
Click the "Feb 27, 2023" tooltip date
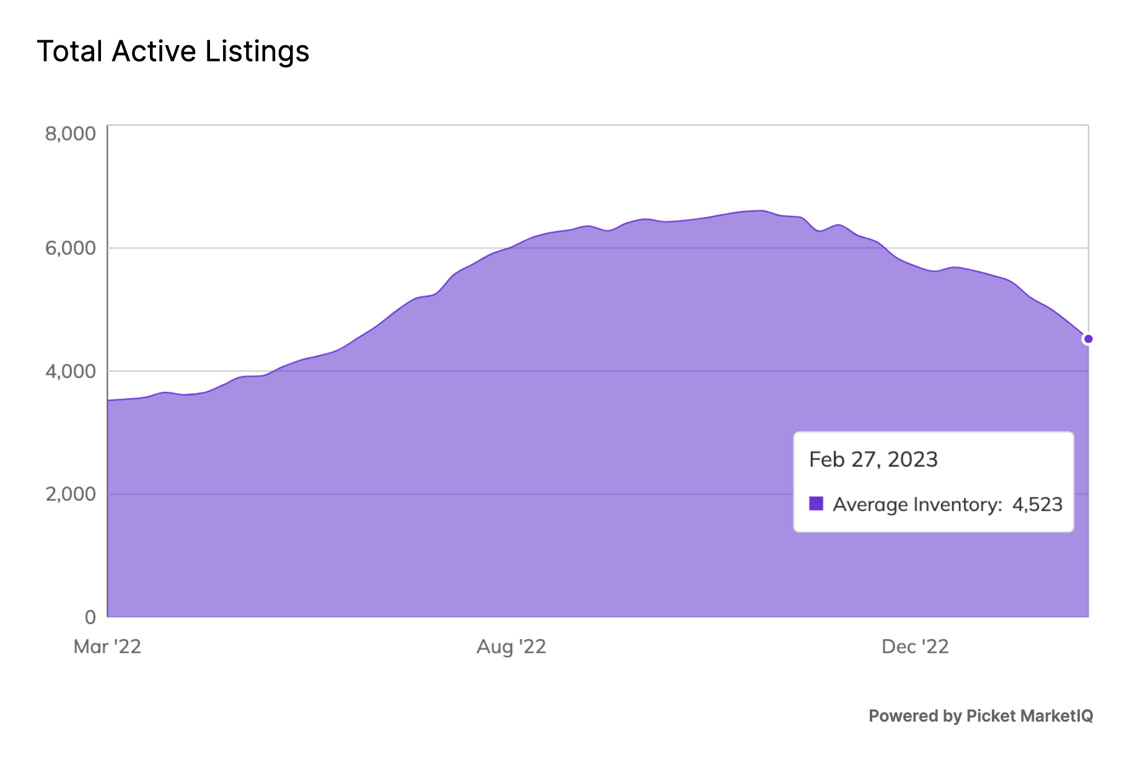(x=873, y=460)
